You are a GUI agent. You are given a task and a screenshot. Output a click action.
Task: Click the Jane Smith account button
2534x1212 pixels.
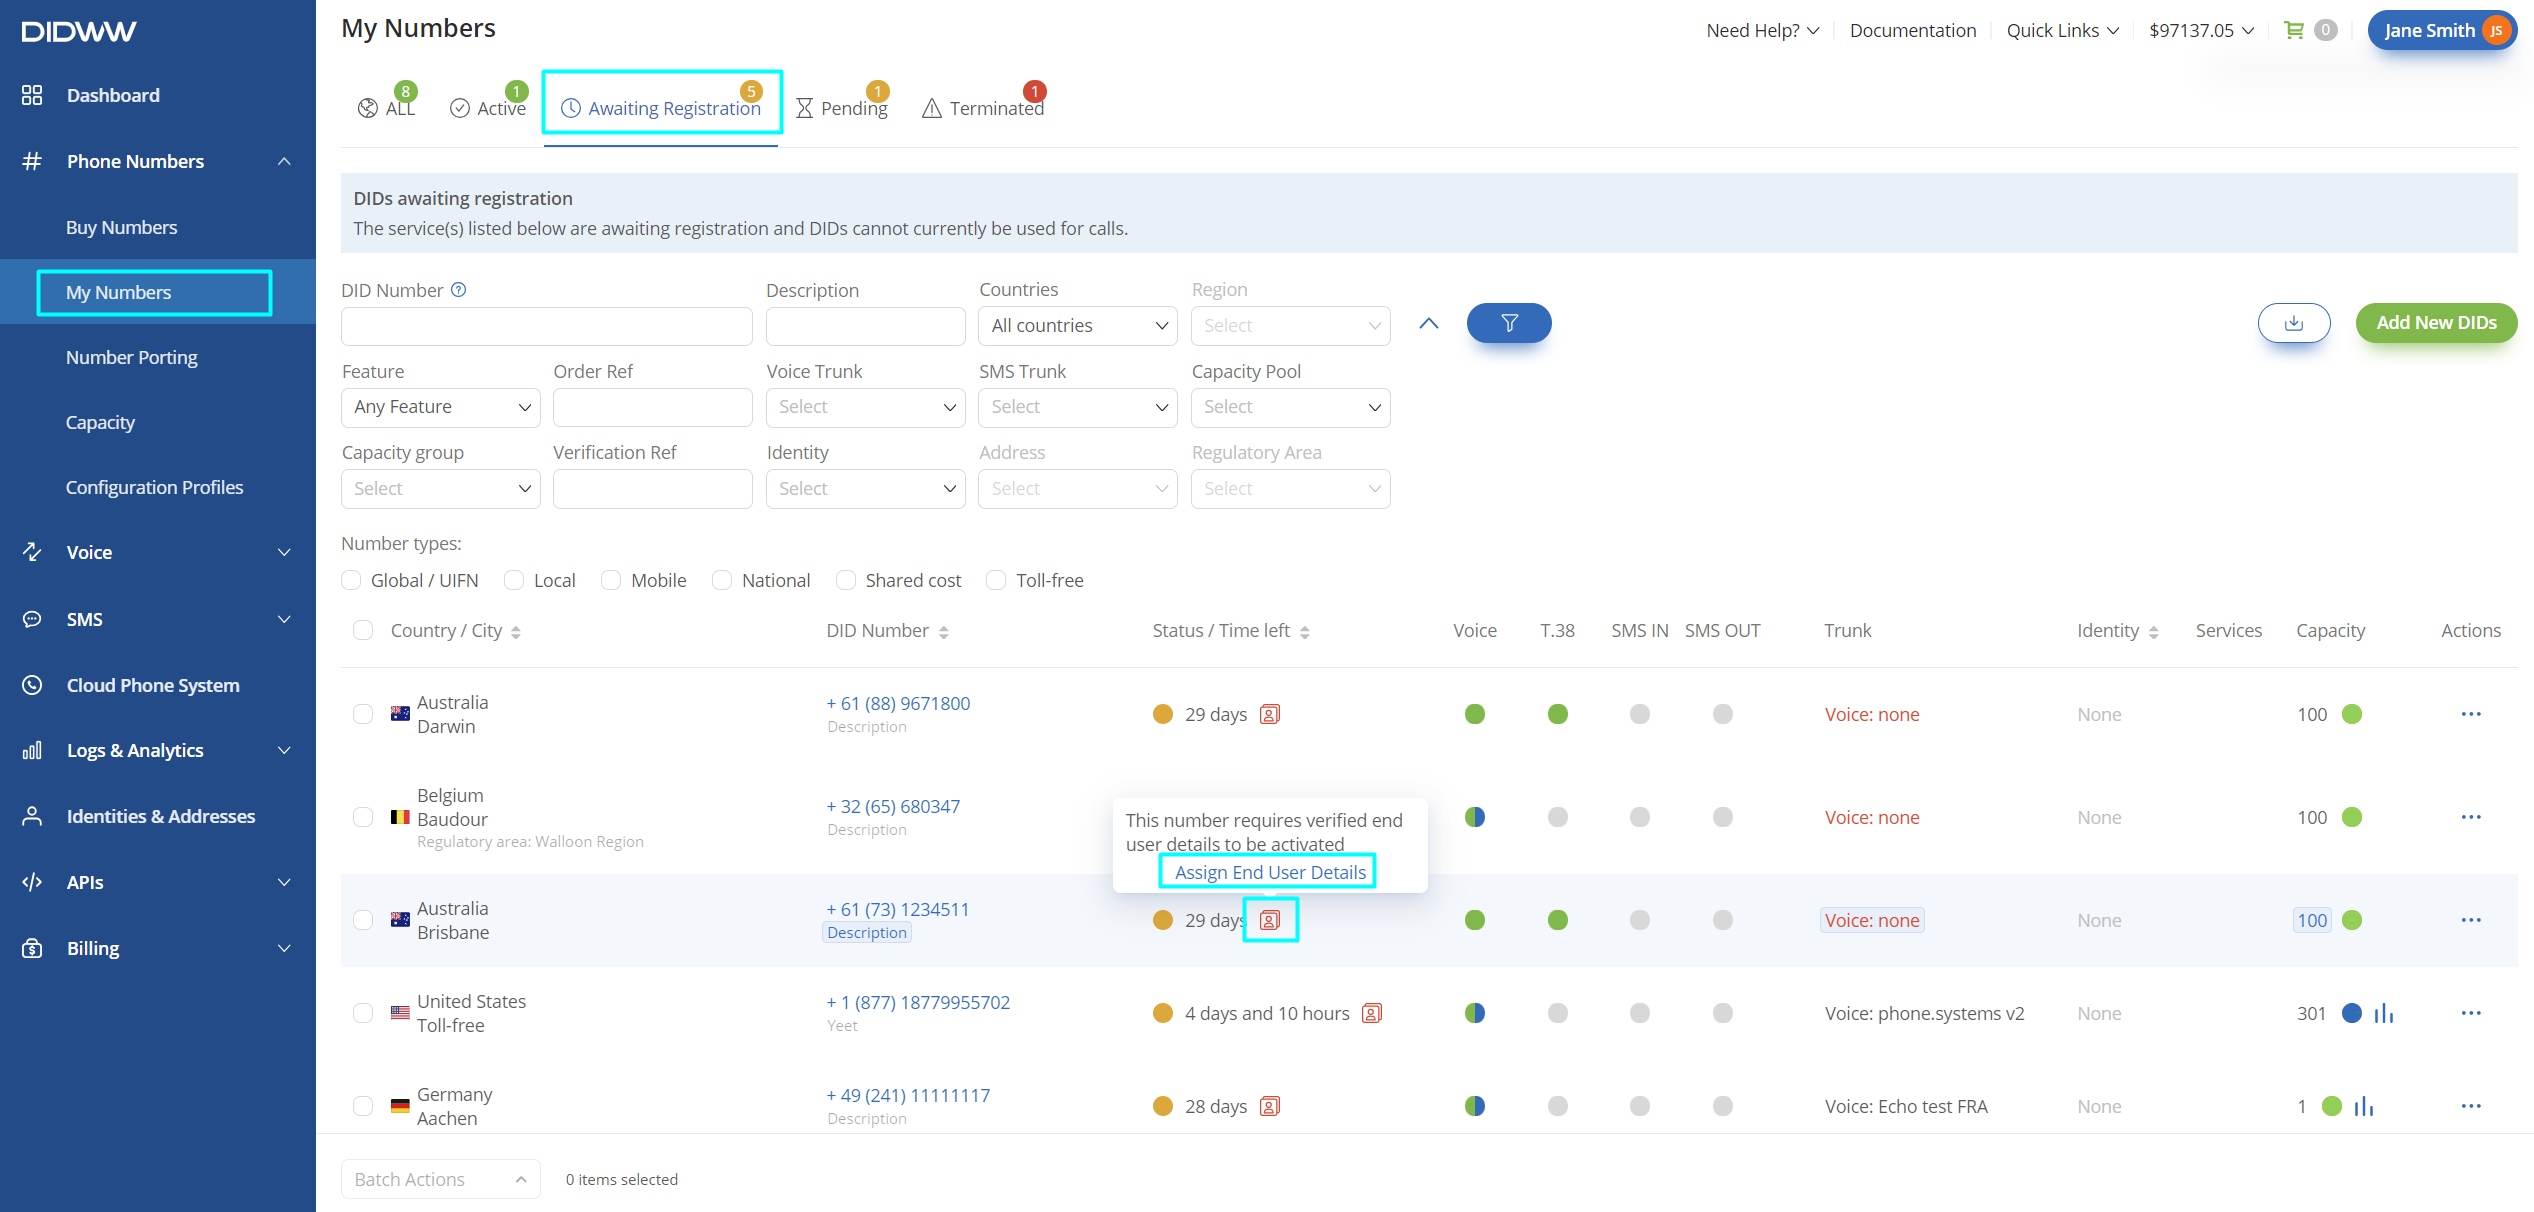2442,30
